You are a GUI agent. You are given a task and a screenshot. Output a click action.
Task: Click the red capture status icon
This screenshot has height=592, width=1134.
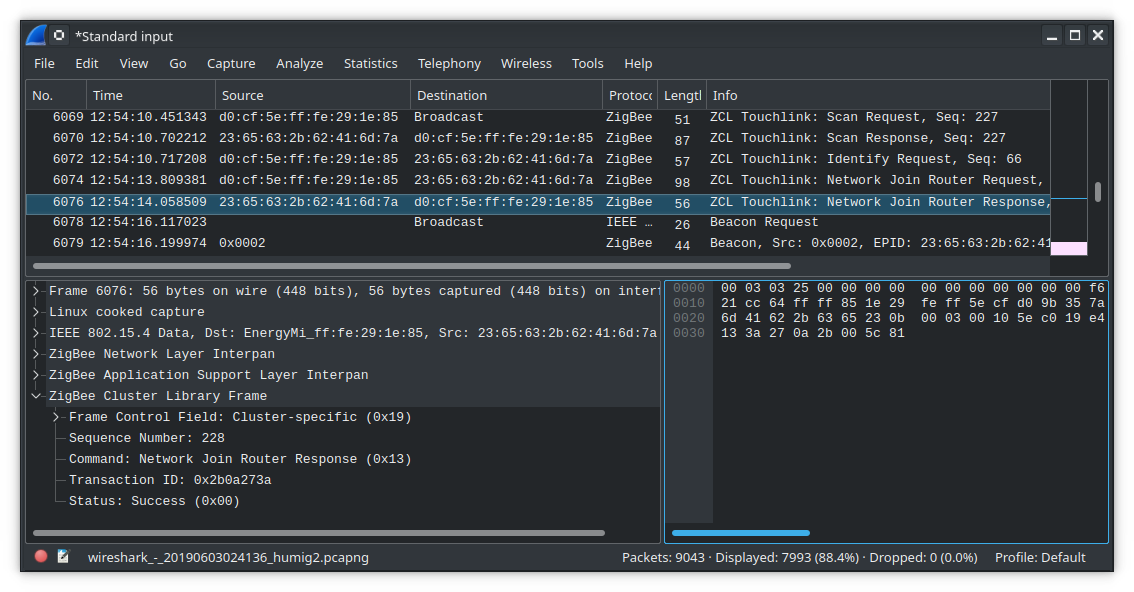(41, 556)
